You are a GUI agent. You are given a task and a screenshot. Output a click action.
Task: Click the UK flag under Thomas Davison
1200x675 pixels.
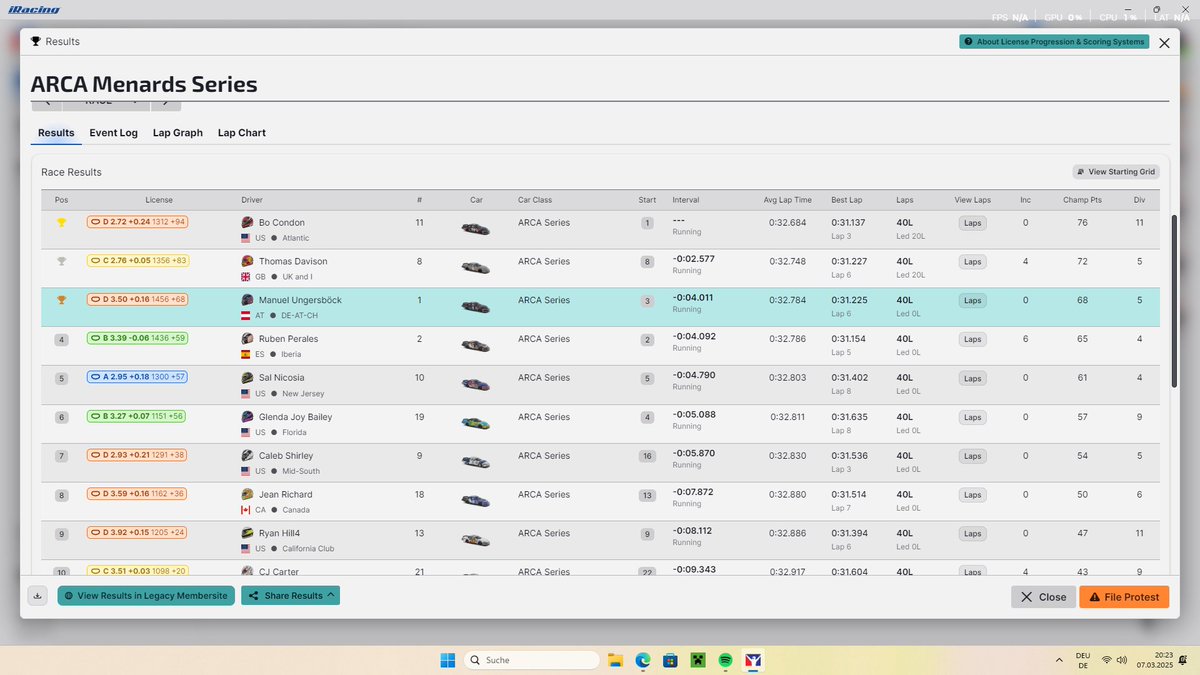pyautogui.click(x=246, y=277)
